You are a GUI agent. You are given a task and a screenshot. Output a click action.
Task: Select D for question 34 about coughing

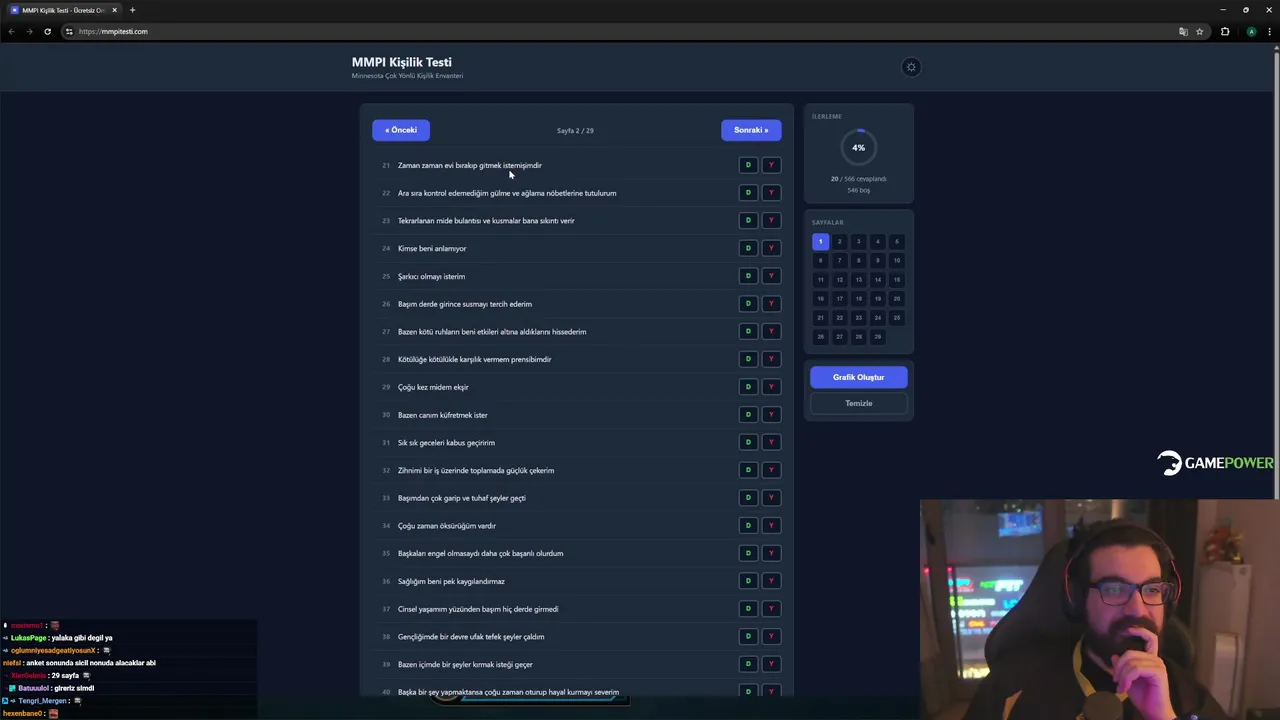tap(748, 525)
